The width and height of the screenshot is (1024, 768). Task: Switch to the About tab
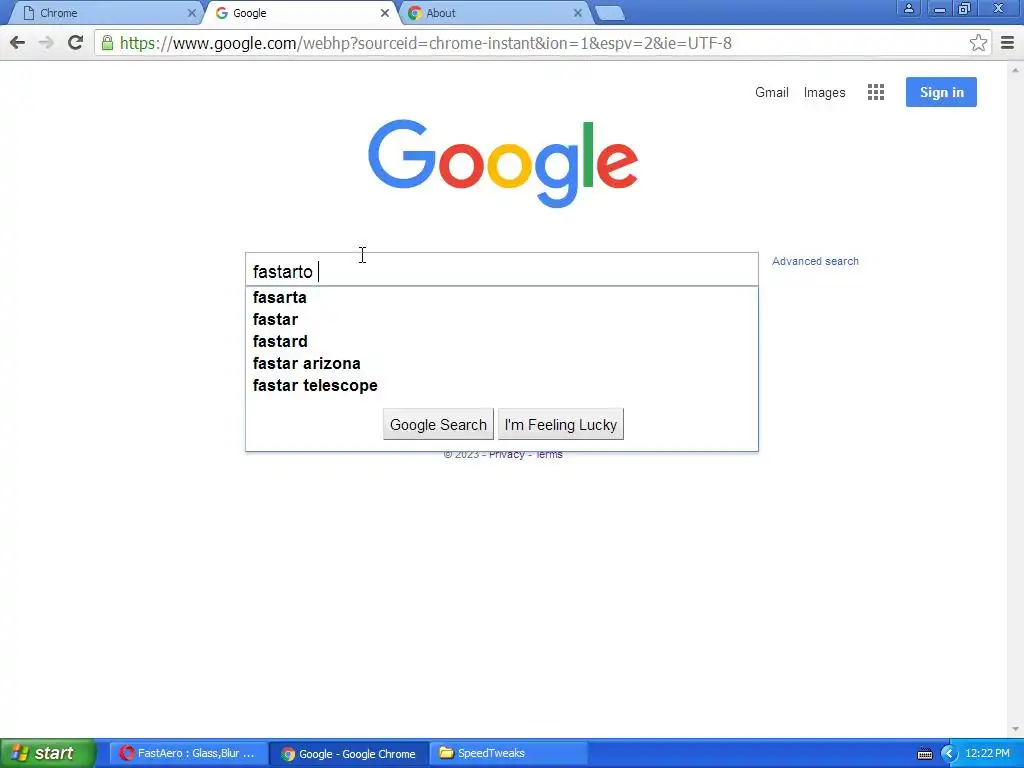click(x=494, y=13)
